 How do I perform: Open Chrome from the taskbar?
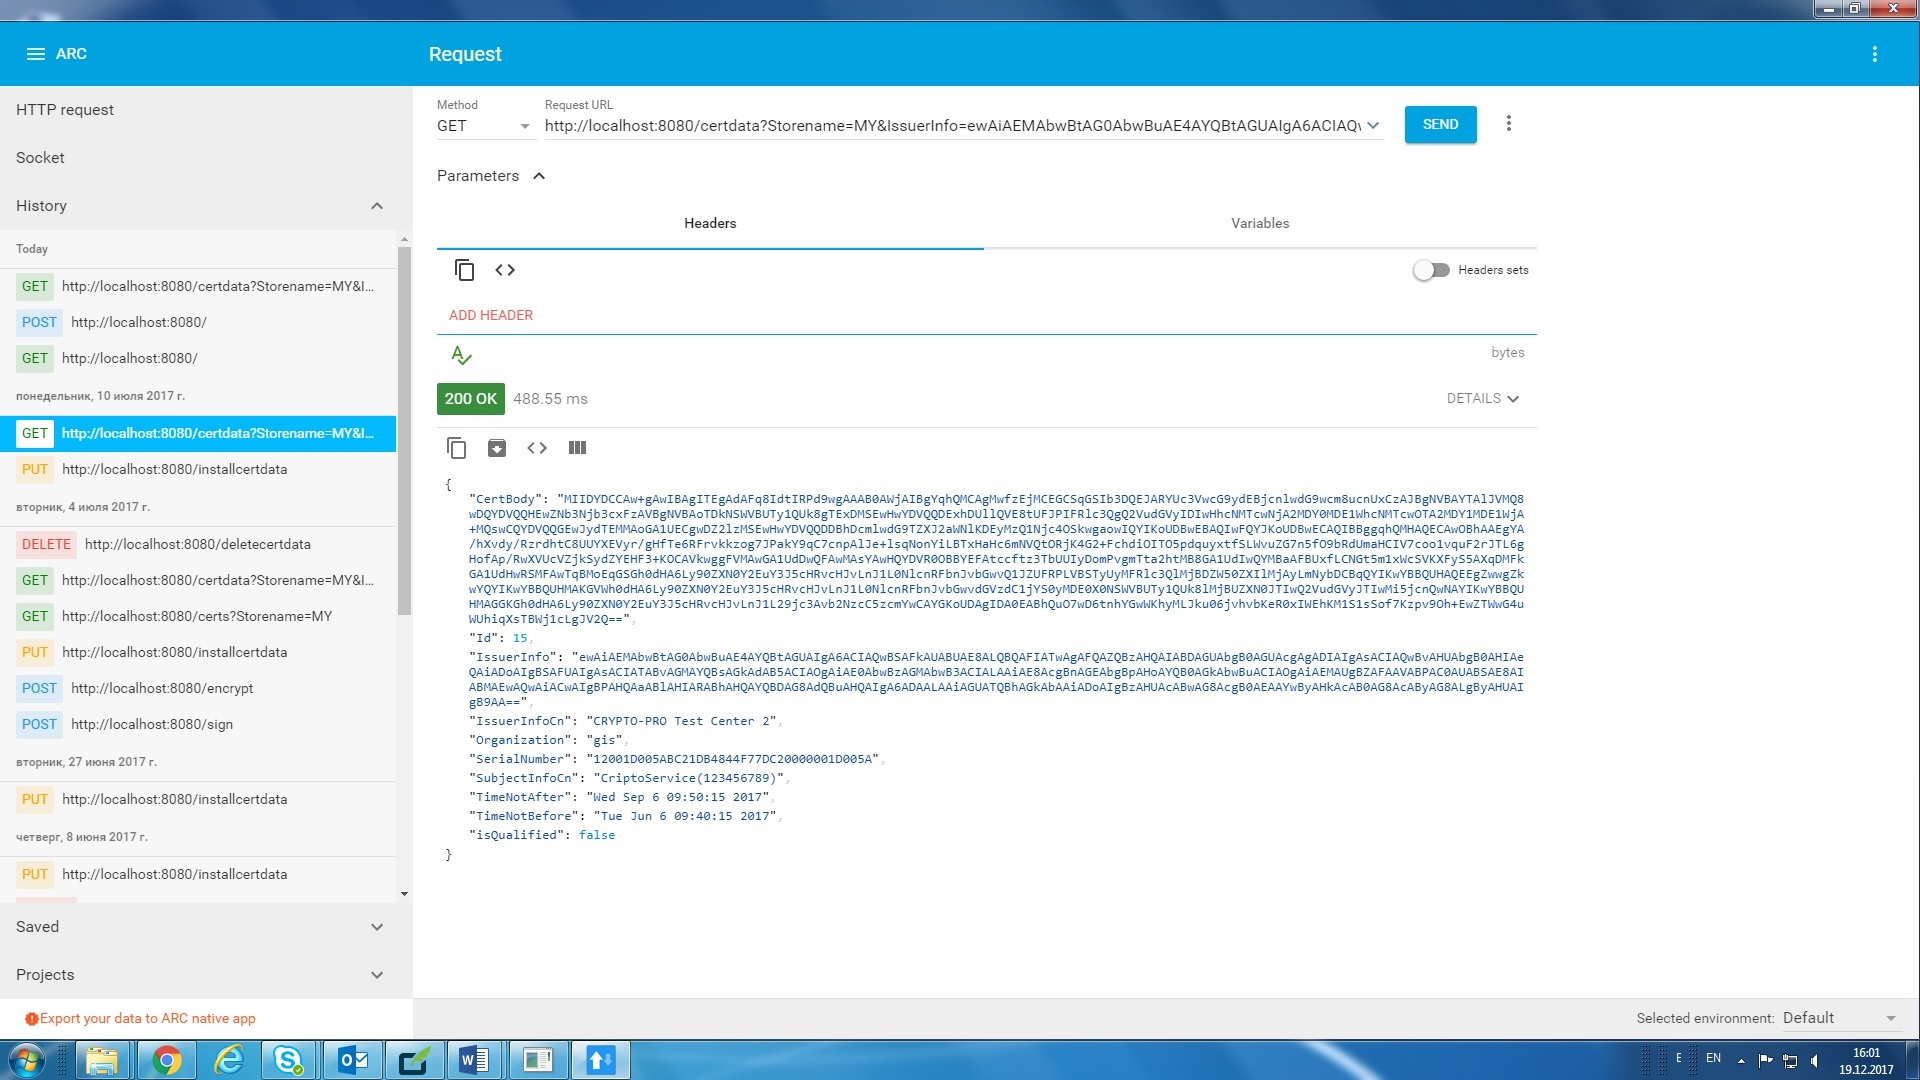(x=166, y=1060)
